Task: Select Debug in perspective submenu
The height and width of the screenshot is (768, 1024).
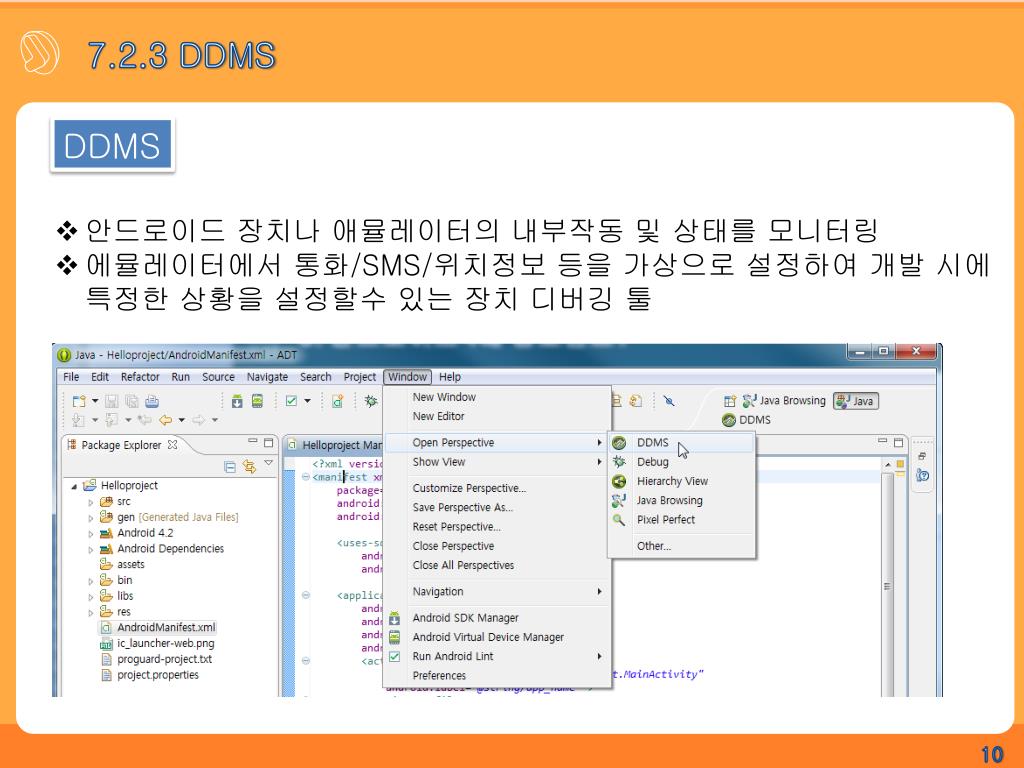Action: point(681,462)
